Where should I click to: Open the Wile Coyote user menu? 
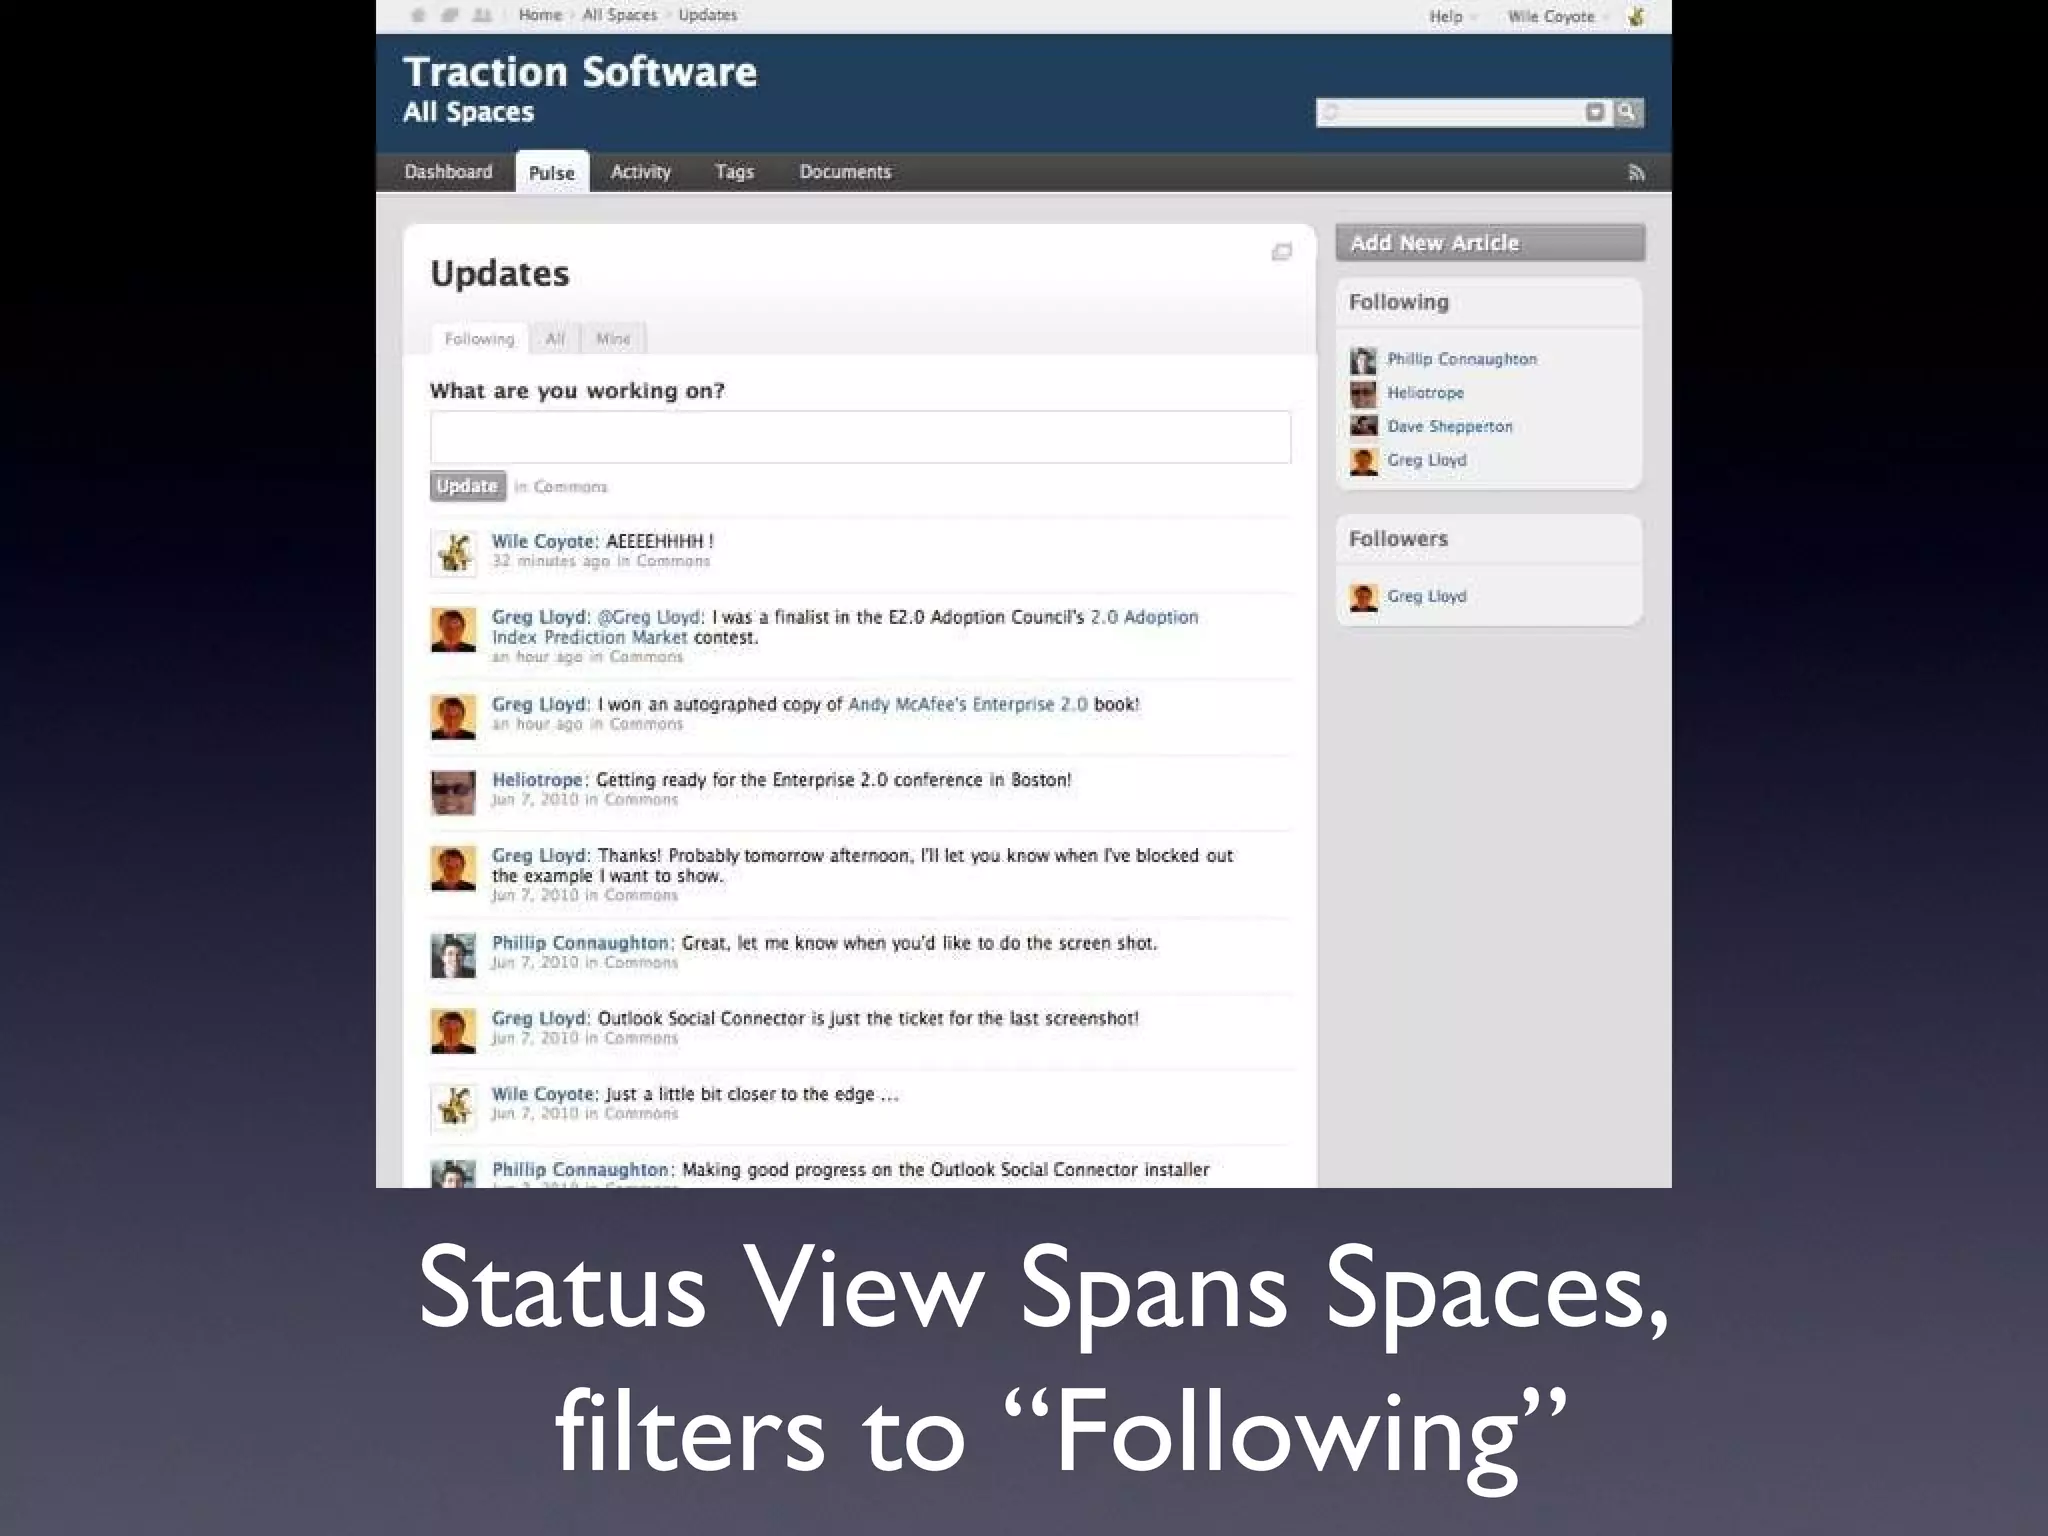[1557, 16]
